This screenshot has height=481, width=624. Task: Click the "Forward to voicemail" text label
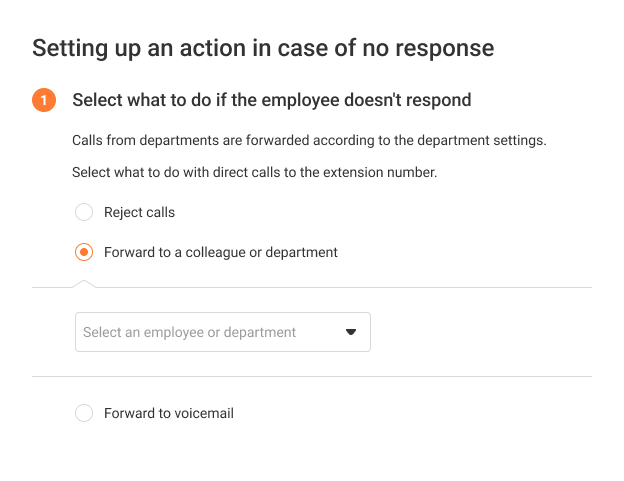[169, 413]
